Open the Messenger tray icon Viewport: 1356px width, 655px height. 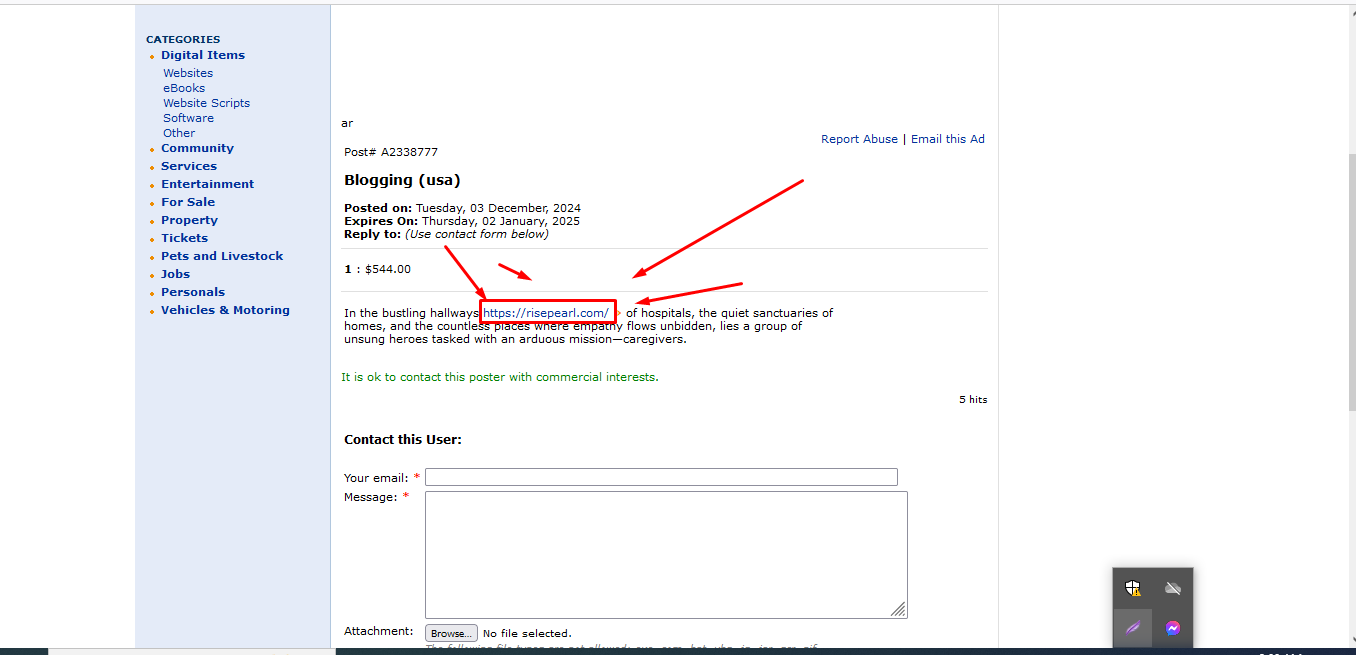[1173, 628]
